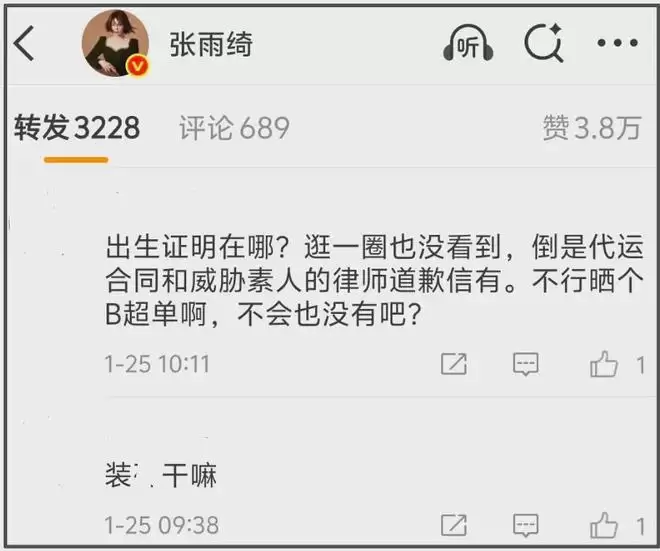Open the three-dot more menu
The height and width of the screenshot is (551, 660).
pyautogui.click(x=617, y=43)
